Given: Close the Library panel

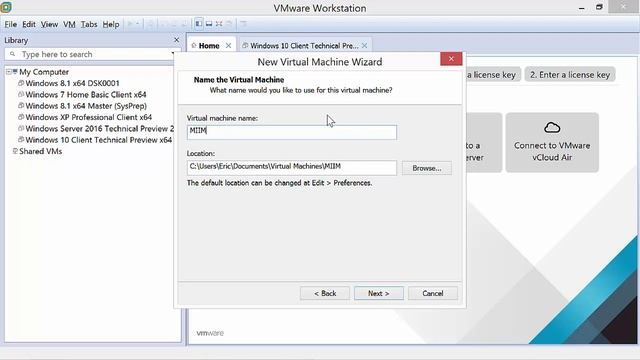Looking at the screenshot, I should pos(176,40).
